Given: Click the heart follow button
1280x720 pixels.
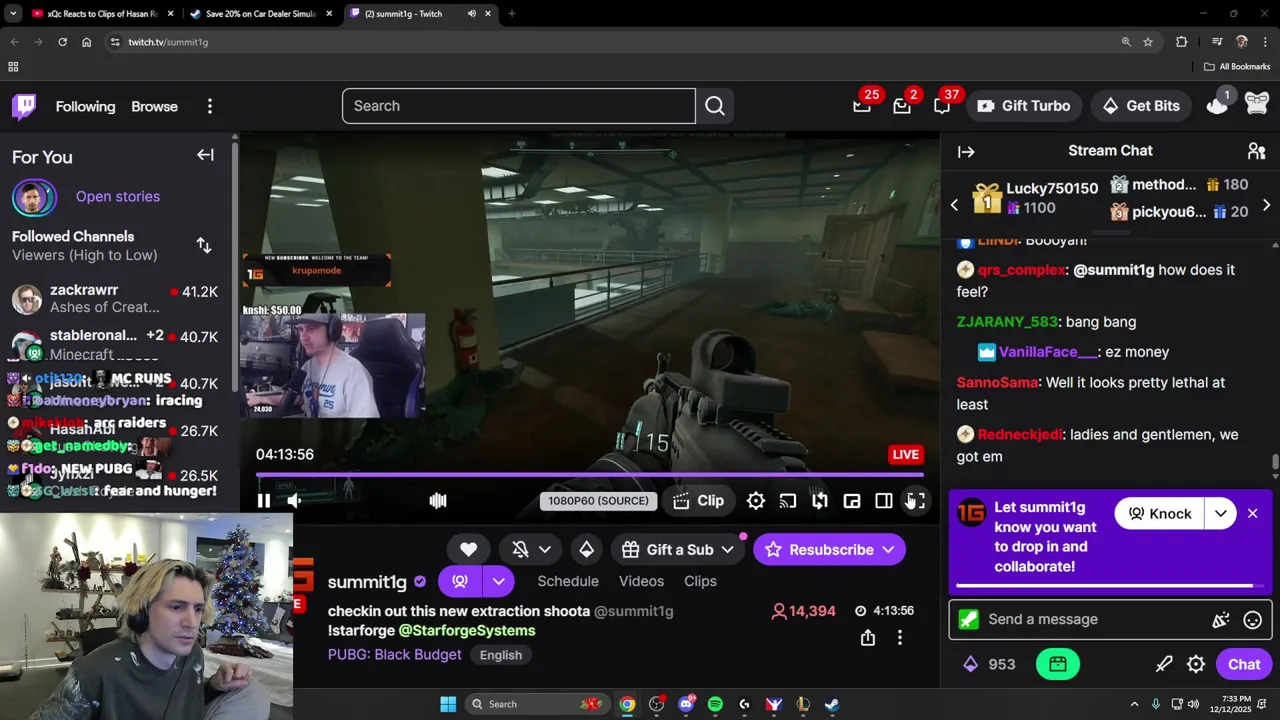Looking at the screenshot, I should pyautogui.click(x=468, y=549).
